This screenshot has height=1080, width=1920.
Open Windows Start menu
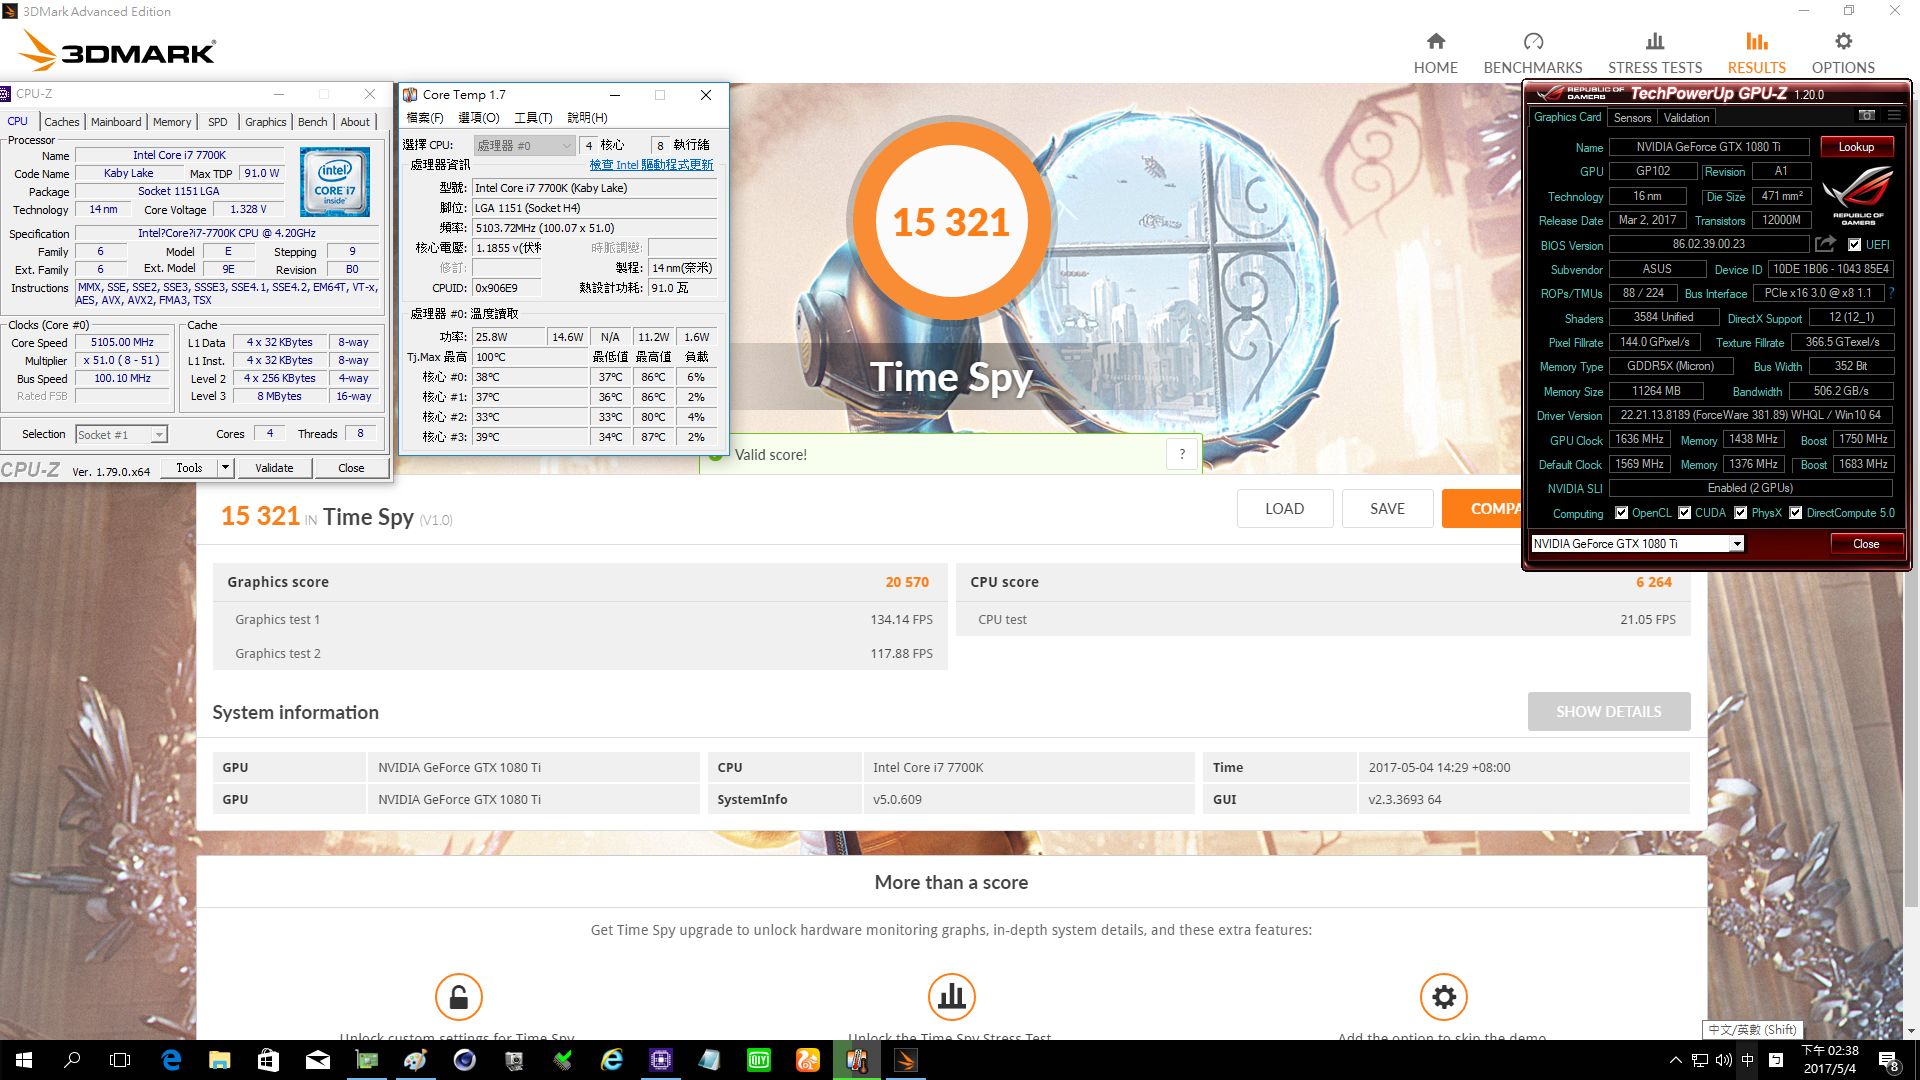pyautogui.click(x=24, y=1060)
